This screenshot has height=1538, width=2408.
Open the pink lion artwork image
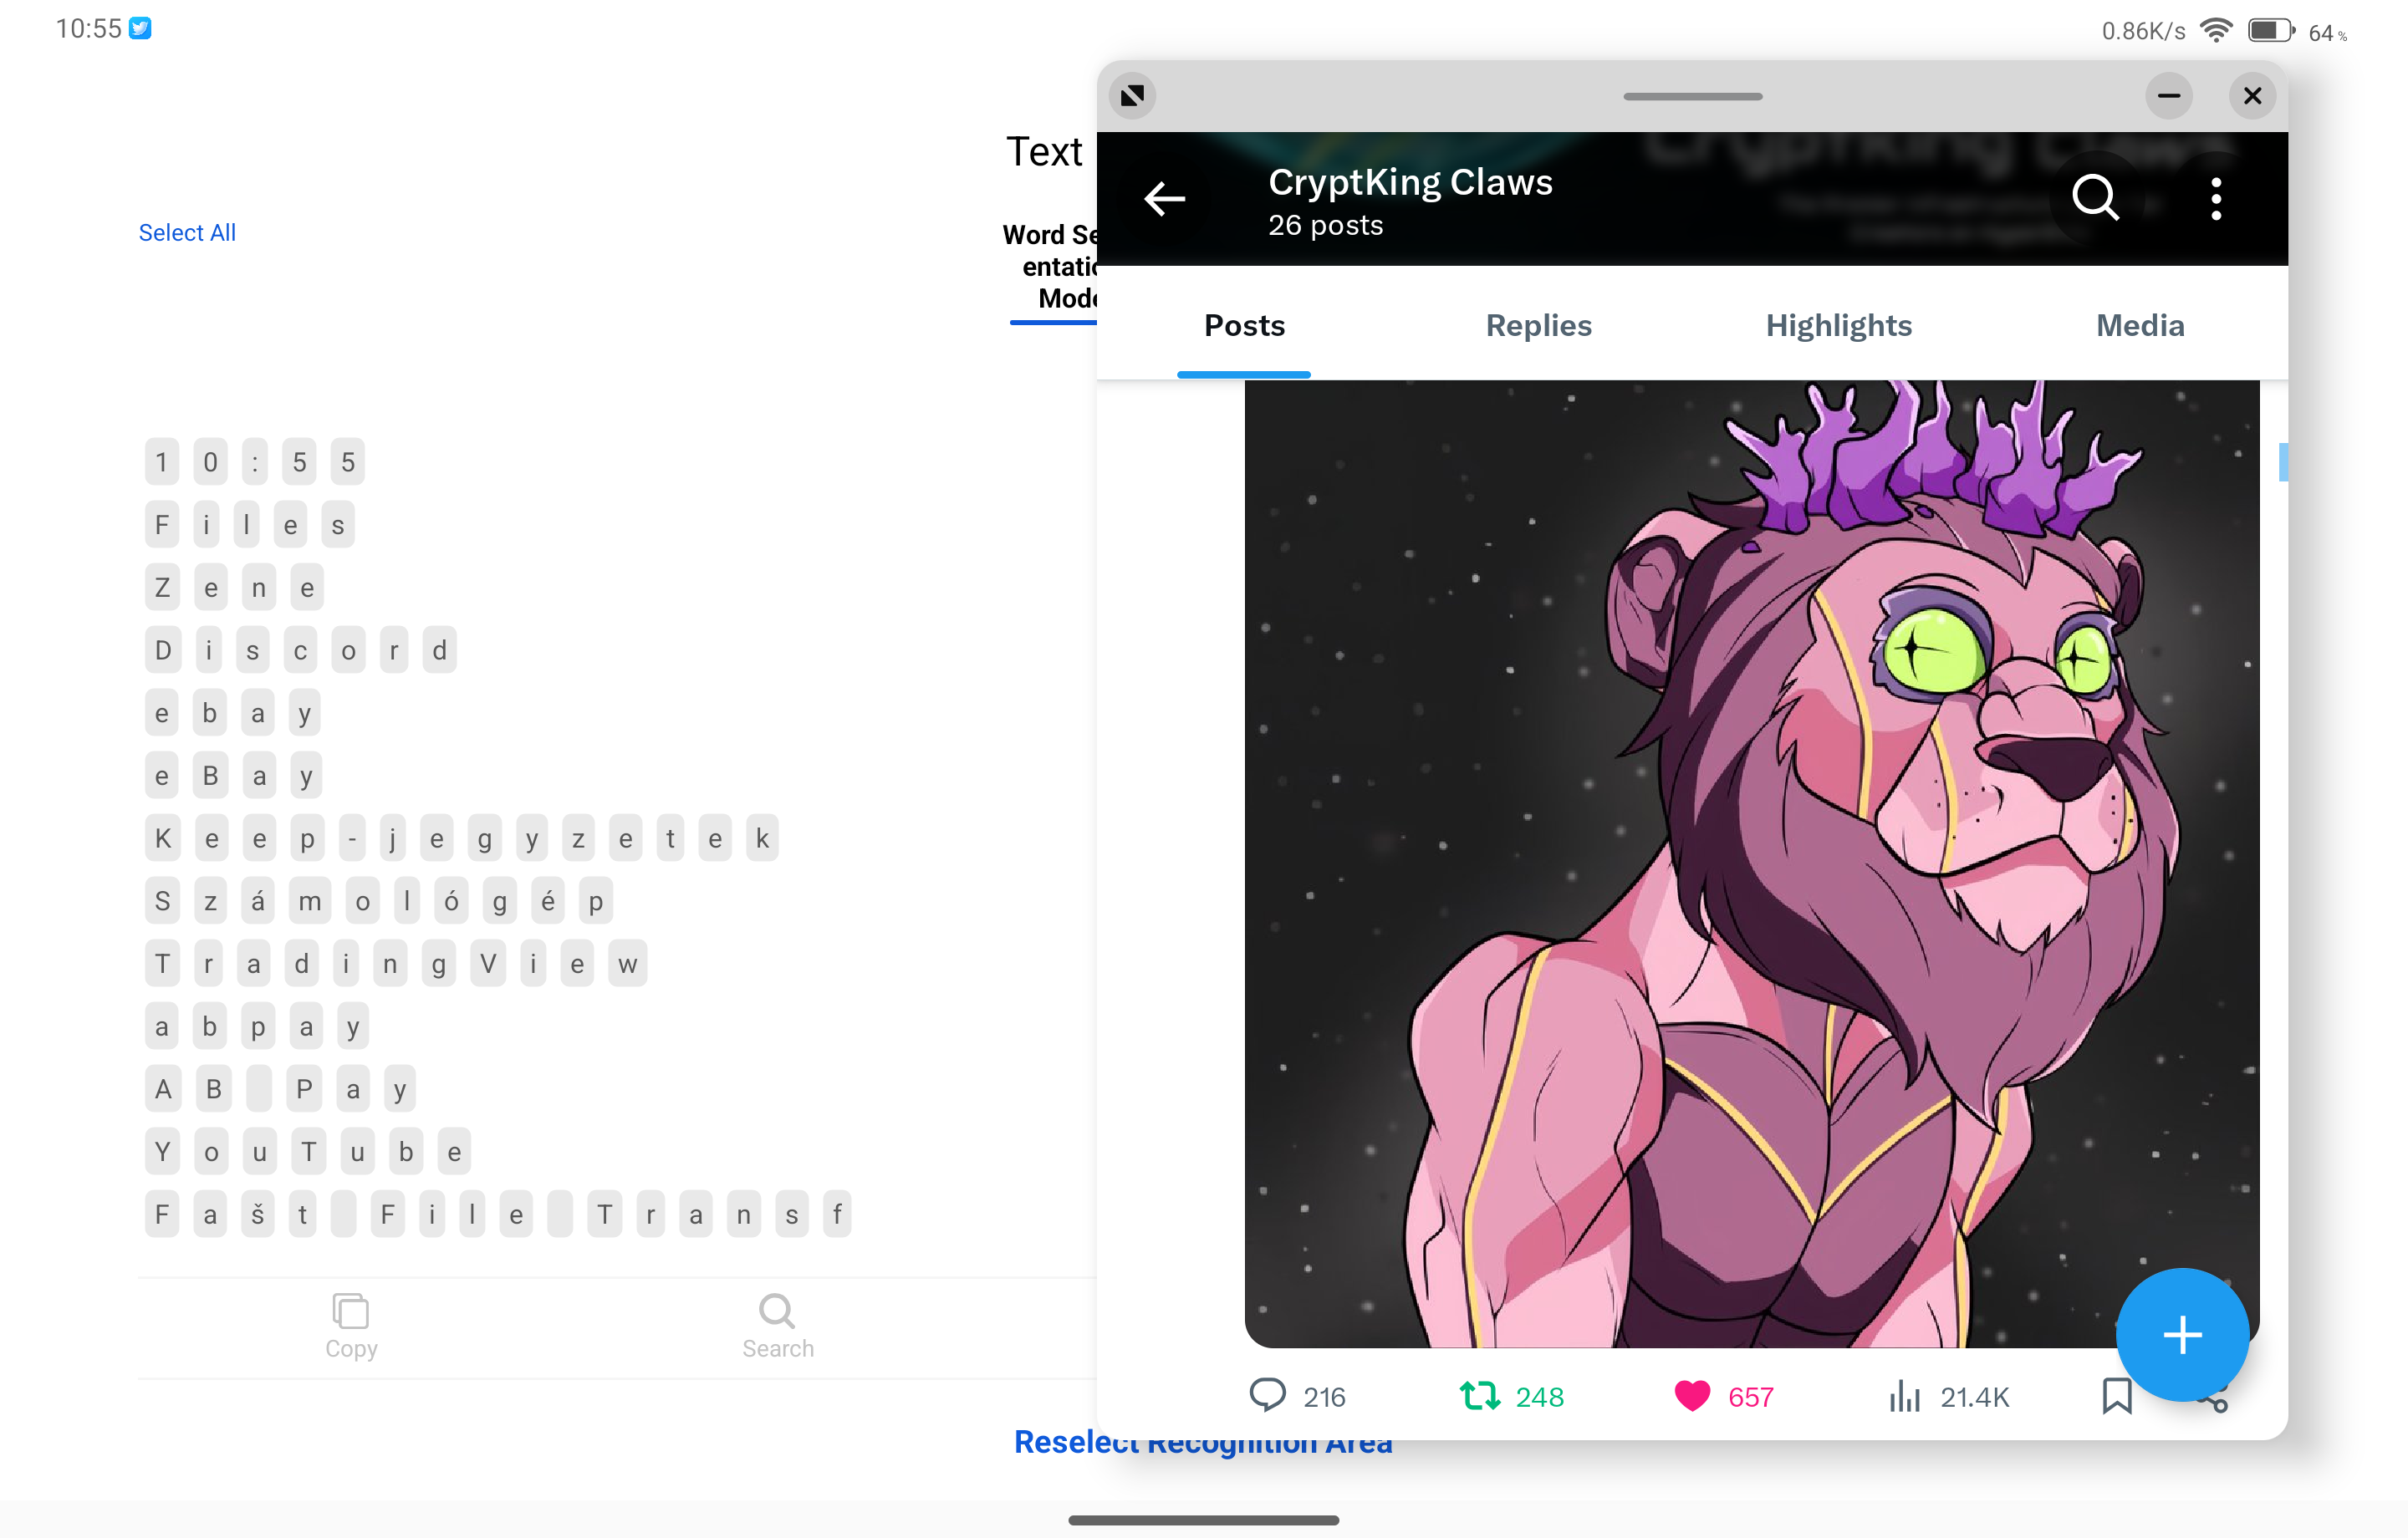point(1751,862)
